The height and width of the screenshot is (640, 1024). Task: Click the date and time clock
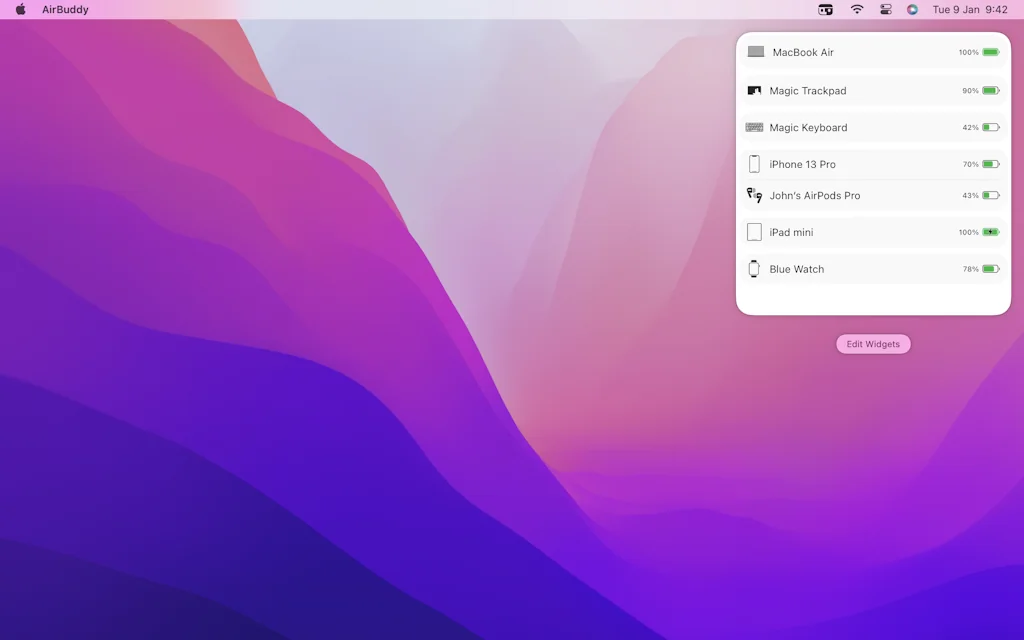click(x=969, y=10)
